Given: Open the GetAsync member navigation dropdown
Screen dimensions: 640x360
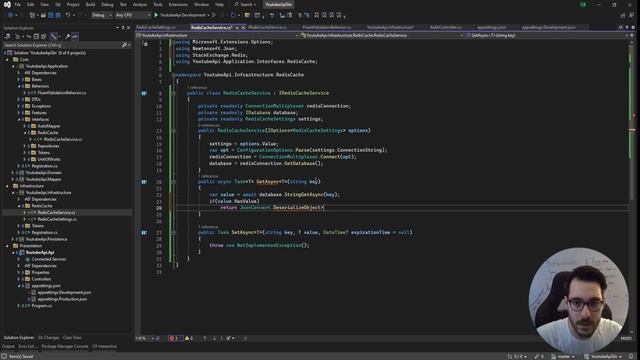Looking at the screenshot, I should (547, 36).
